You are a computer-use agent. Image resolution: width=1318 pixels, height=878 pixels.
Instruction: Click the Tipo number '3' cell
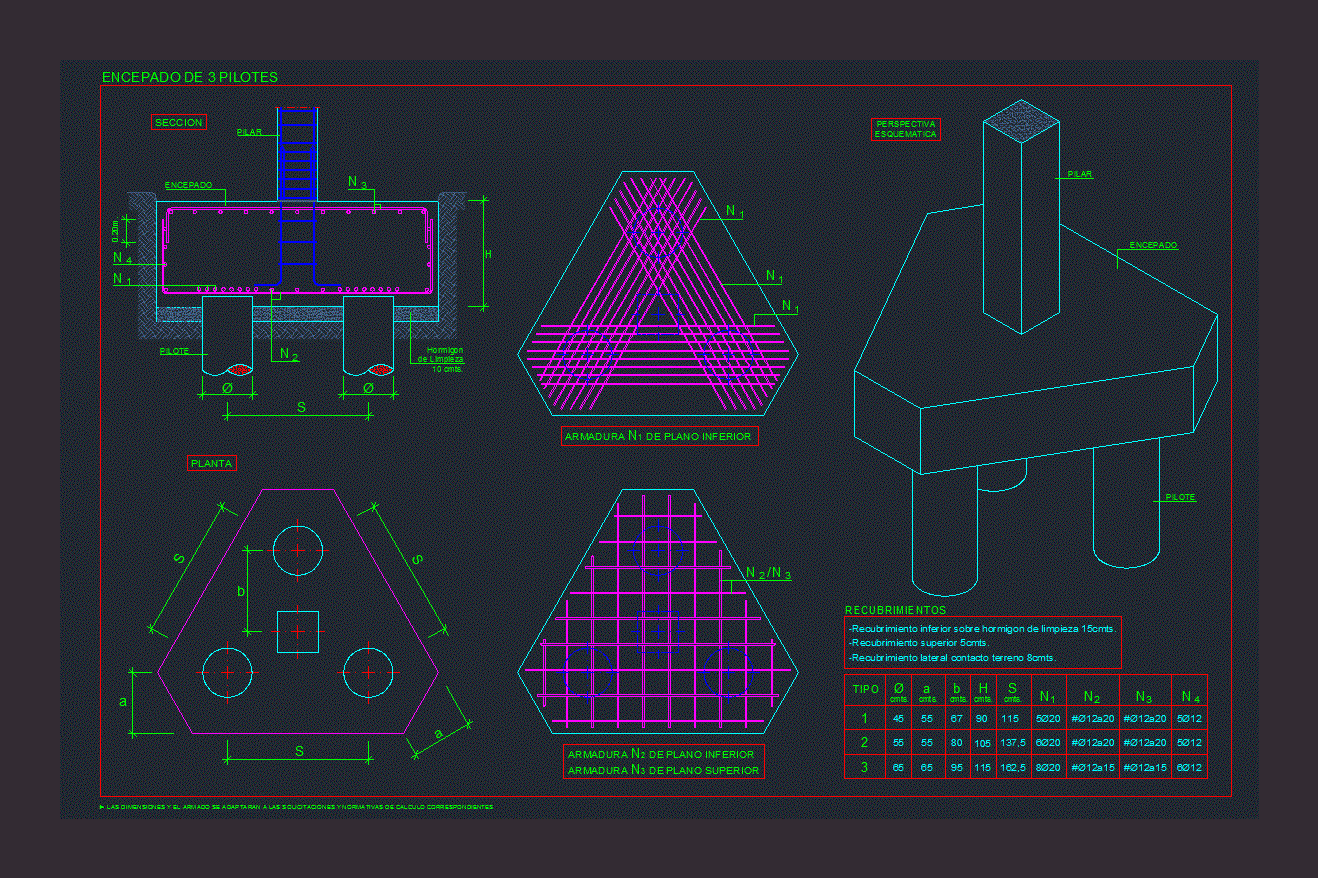pos(864,768)
